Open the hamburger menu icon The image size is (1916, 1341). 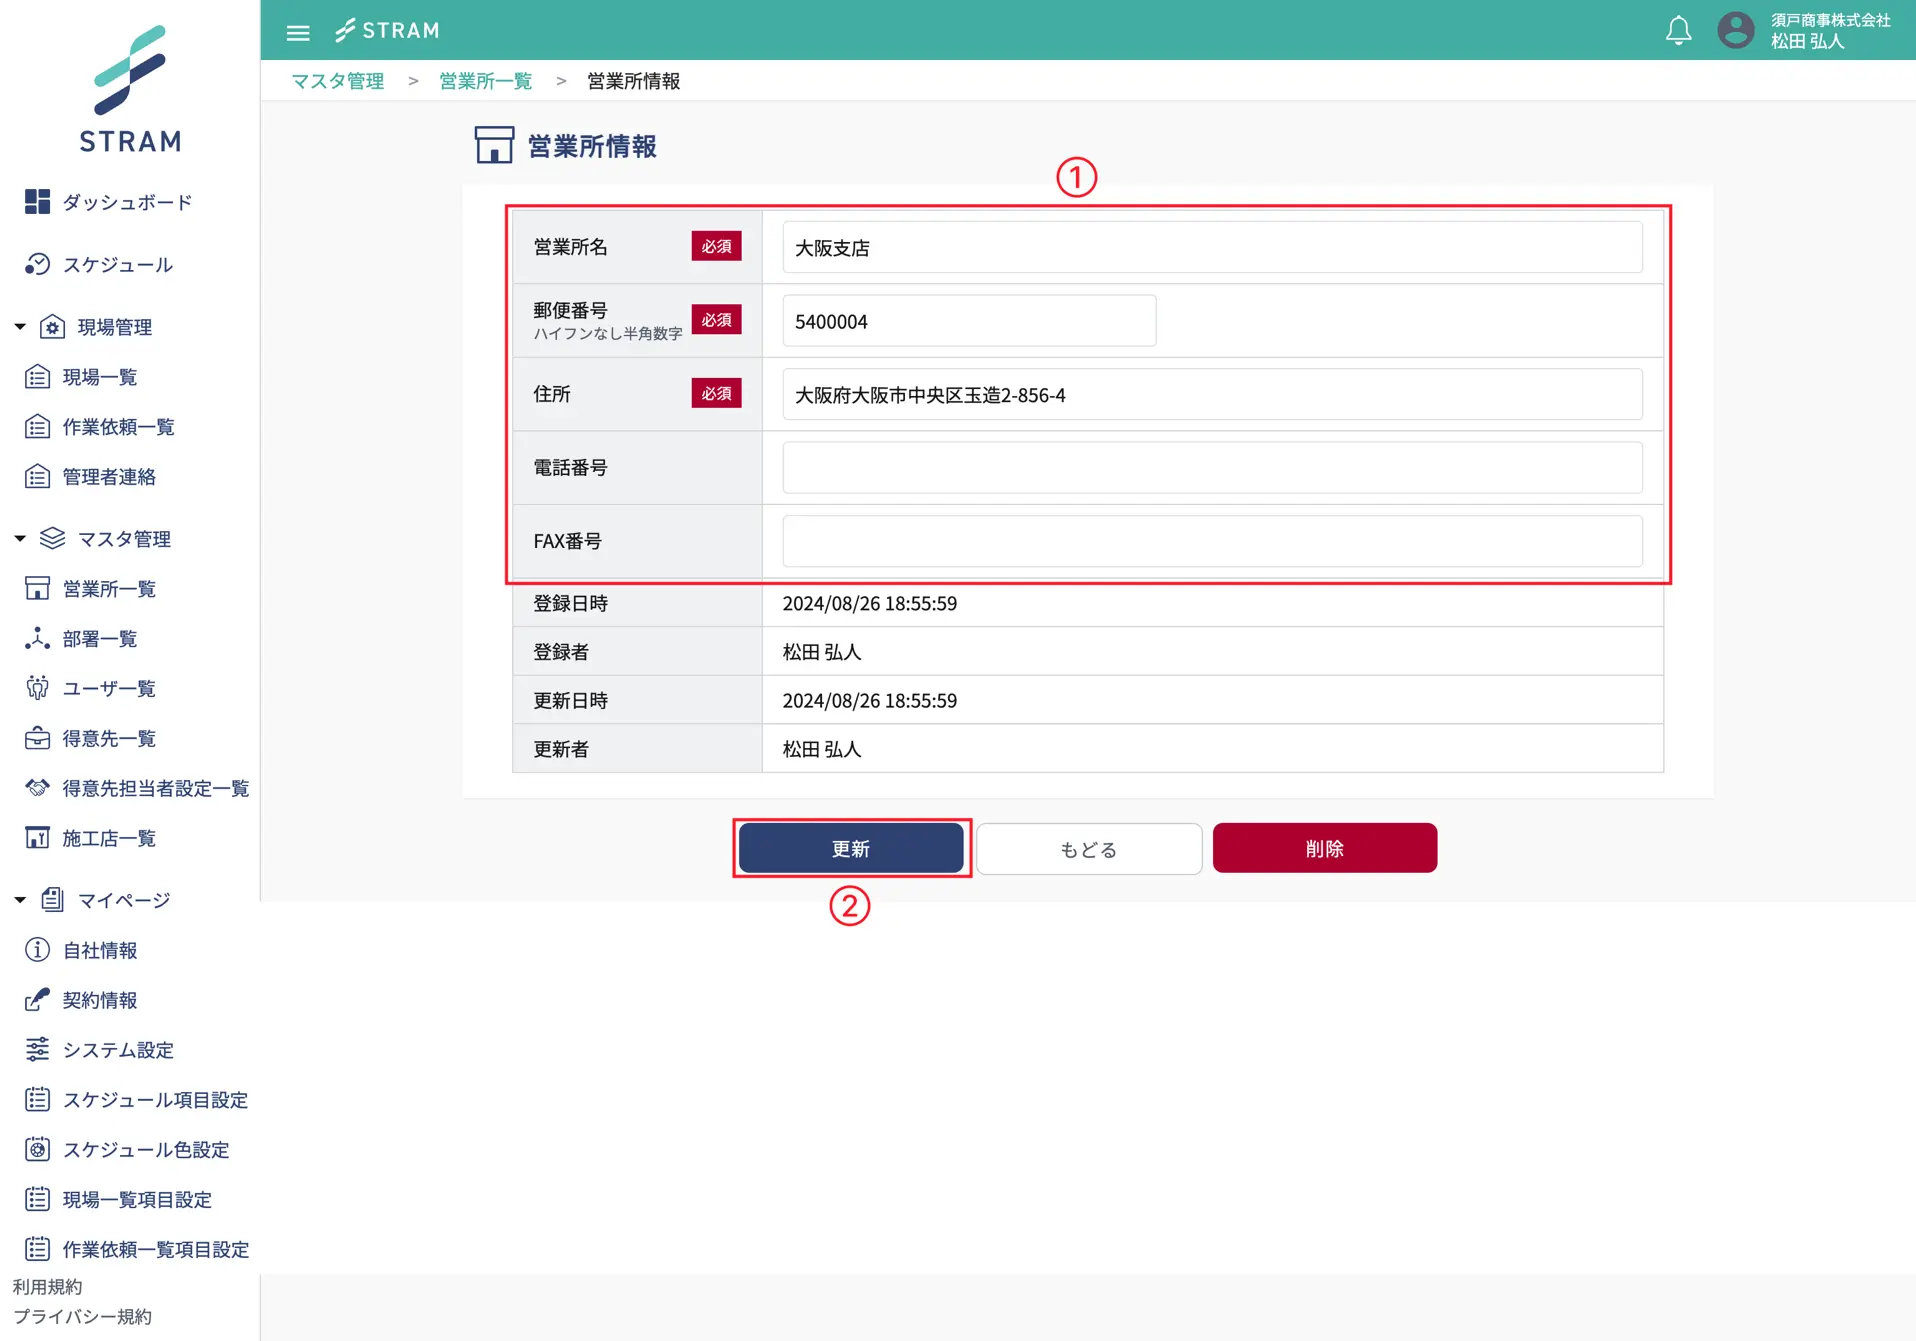[298, 32]
